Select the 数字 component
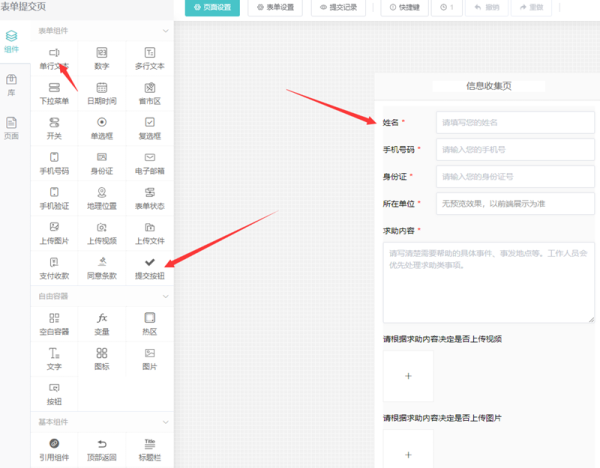This screenshot has height=468, width=600. click(x=102, y=59)
